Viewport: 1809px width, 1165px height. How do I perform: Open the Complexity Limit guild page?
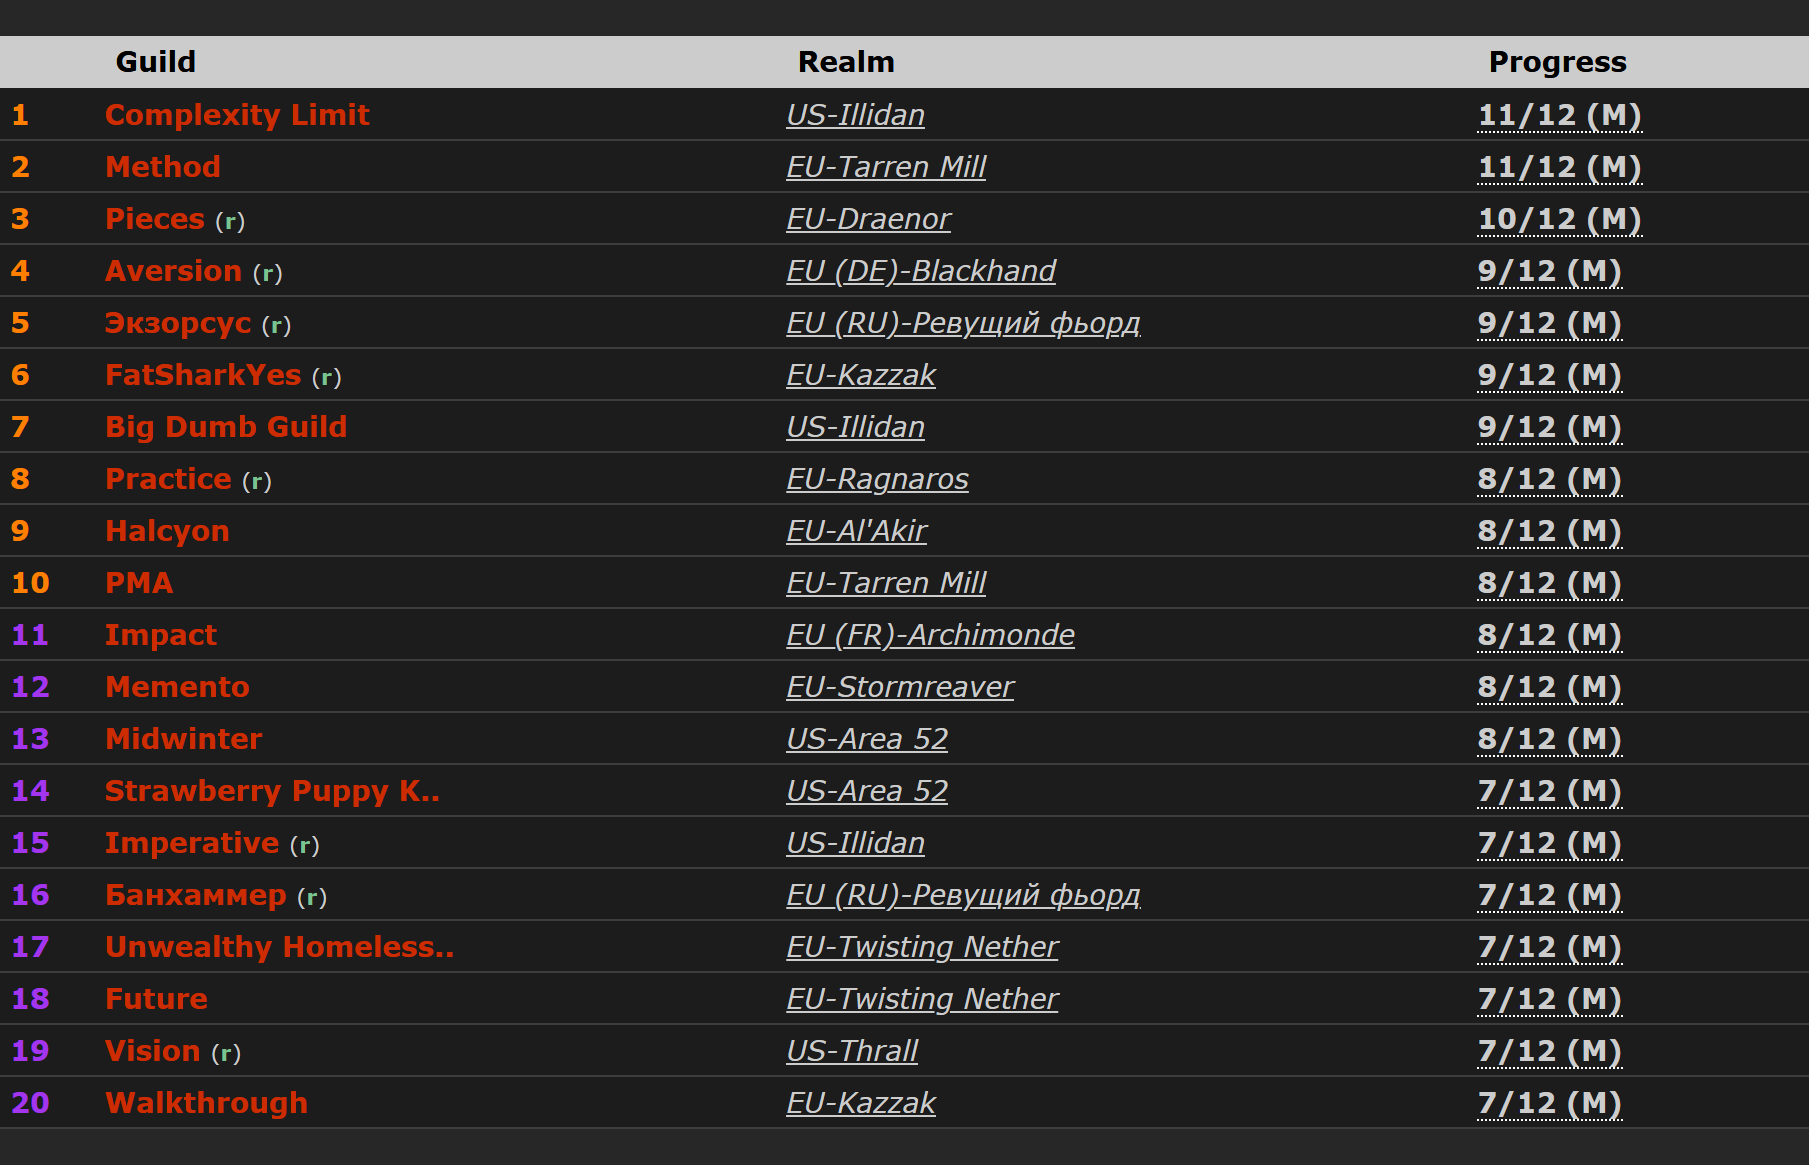coord(237,115)
